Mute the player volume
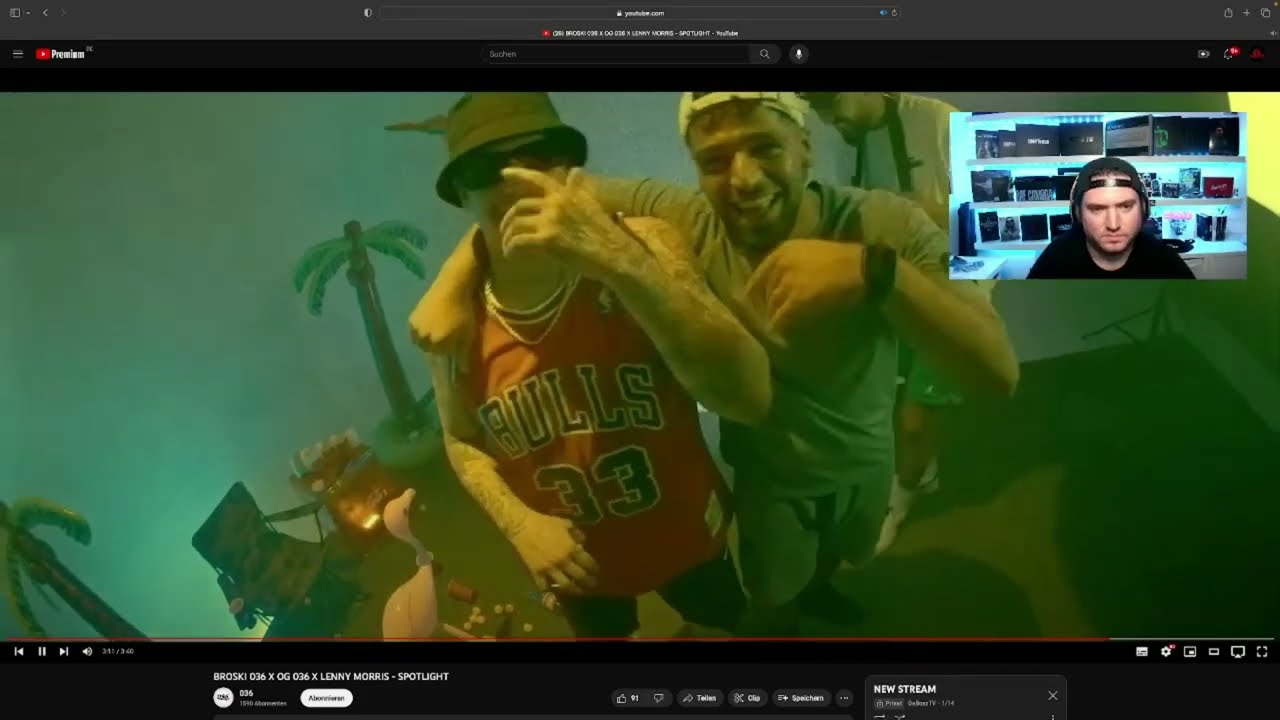Viewport: 1280px width, 720px height. [x=87, y=651]
